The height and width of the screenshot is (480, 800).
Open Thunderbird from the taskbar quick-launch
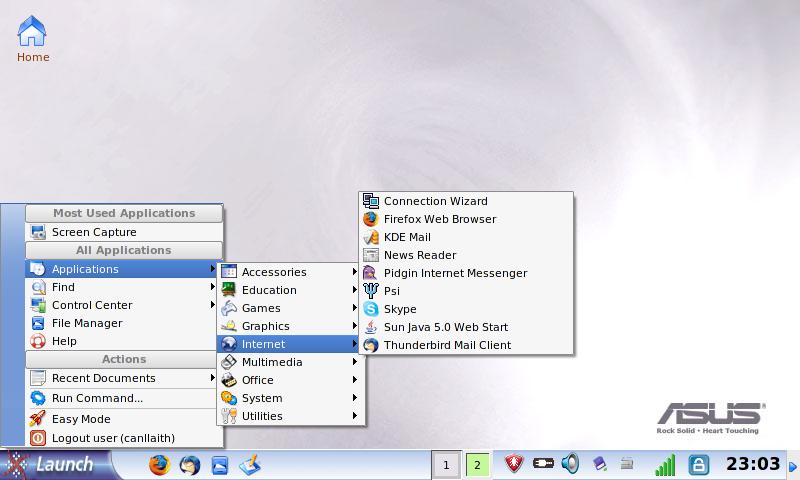click(x=190, y=465)
